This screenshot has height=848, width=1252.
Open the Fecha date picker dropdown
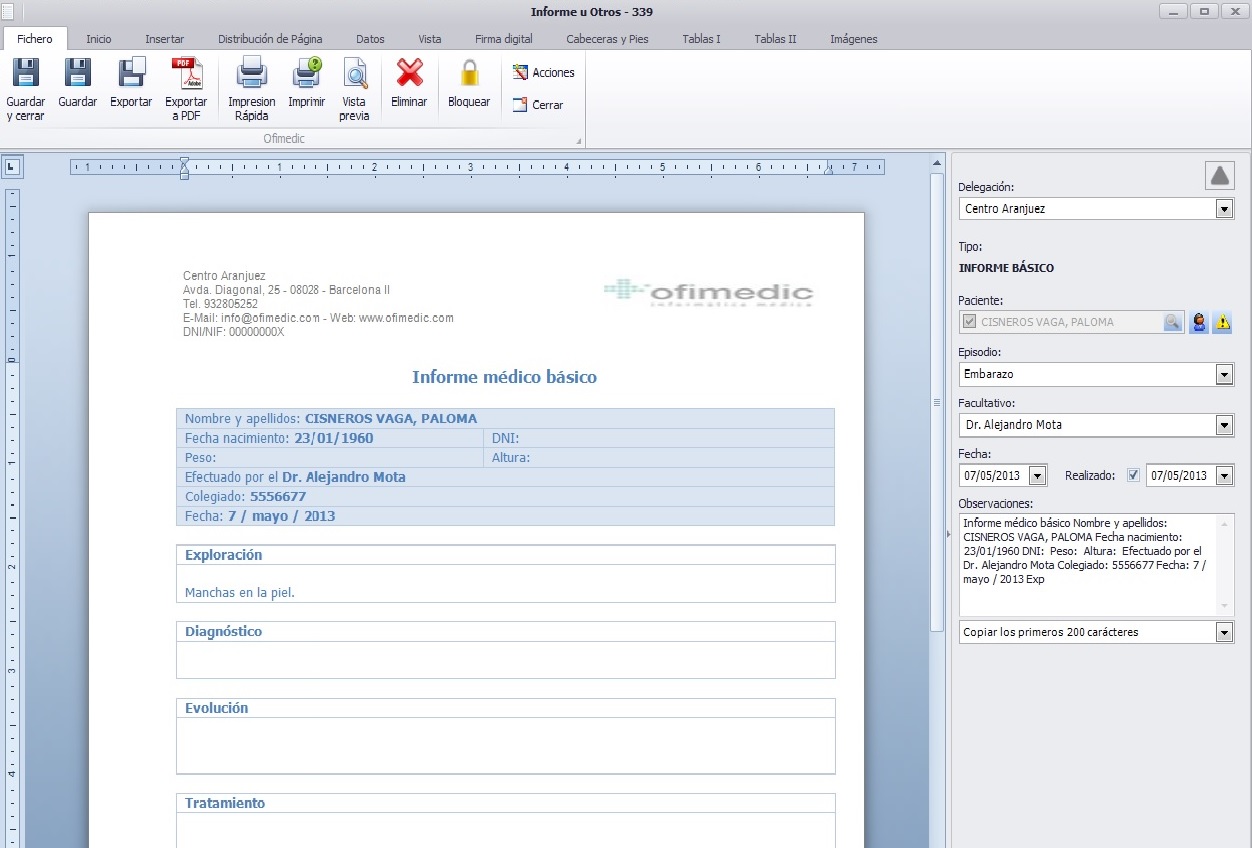pos(1037,476)
